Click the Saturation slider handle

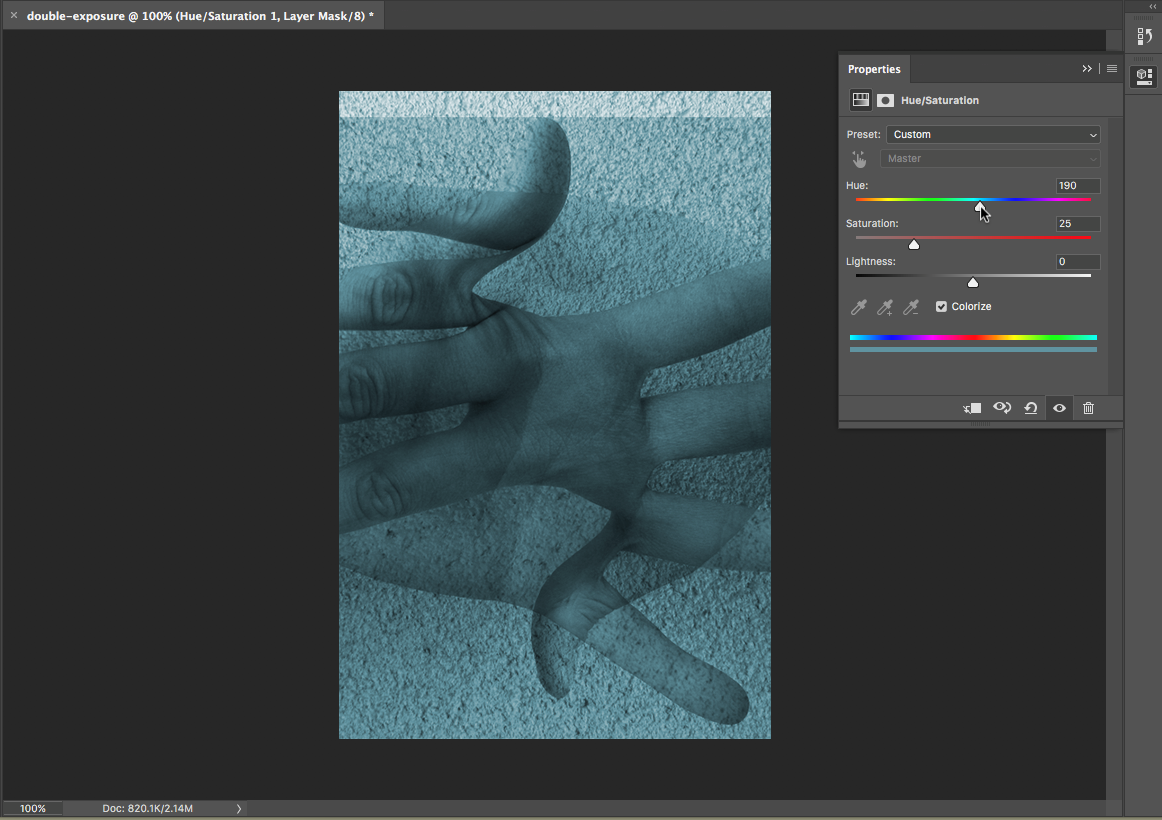pos(914,245)
